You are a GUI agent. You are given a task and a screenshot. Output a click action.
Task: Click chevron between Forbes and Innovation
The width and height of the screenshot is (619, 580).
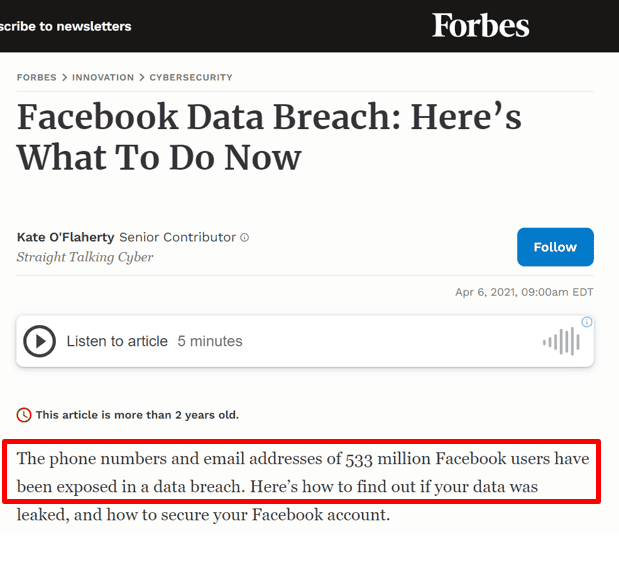coord(64,77)
